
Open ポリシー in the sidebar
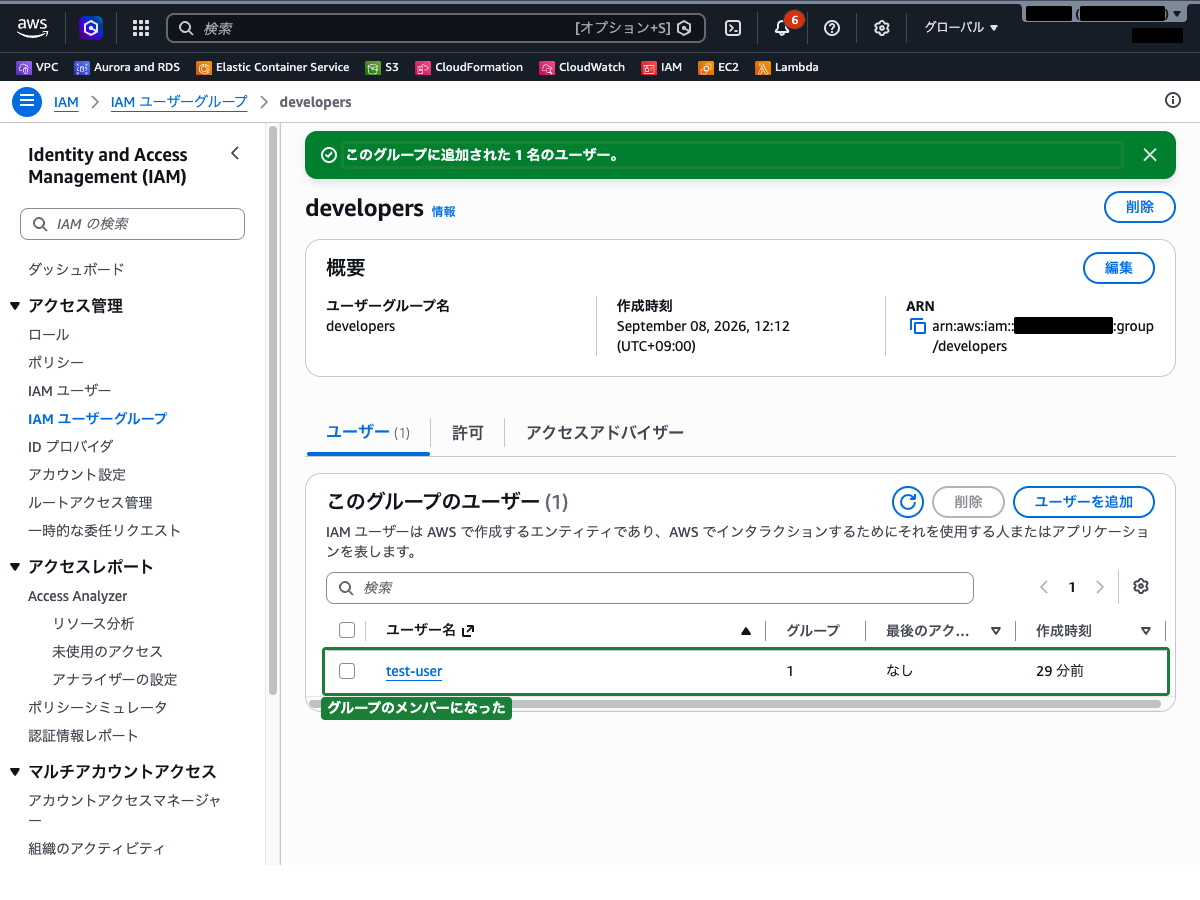pos(56,362)
